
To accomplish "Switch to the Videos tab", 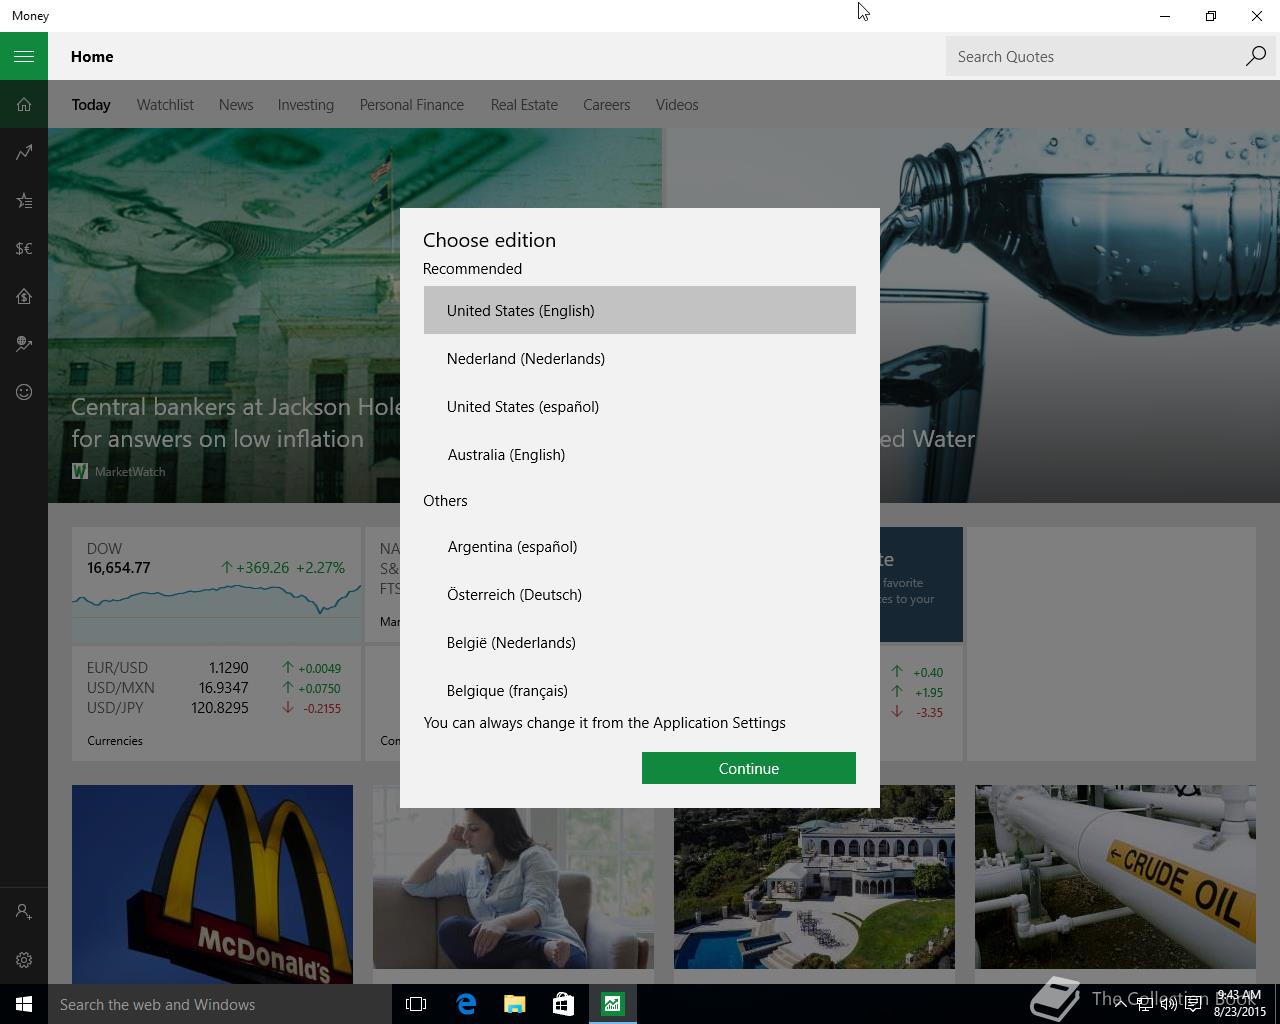I will [x=677, y=104].
